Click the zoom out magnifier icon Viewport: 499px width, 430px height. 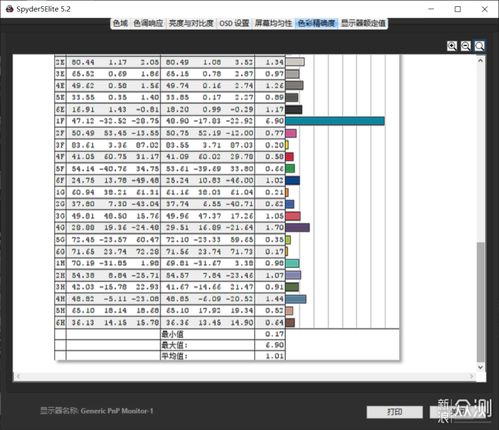pos(465,46)
